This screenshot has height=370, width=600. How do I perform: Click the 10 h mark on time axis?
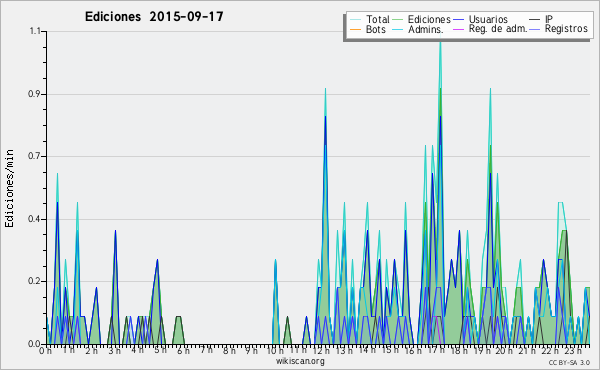pyautogui.click(x=275, y=350)
